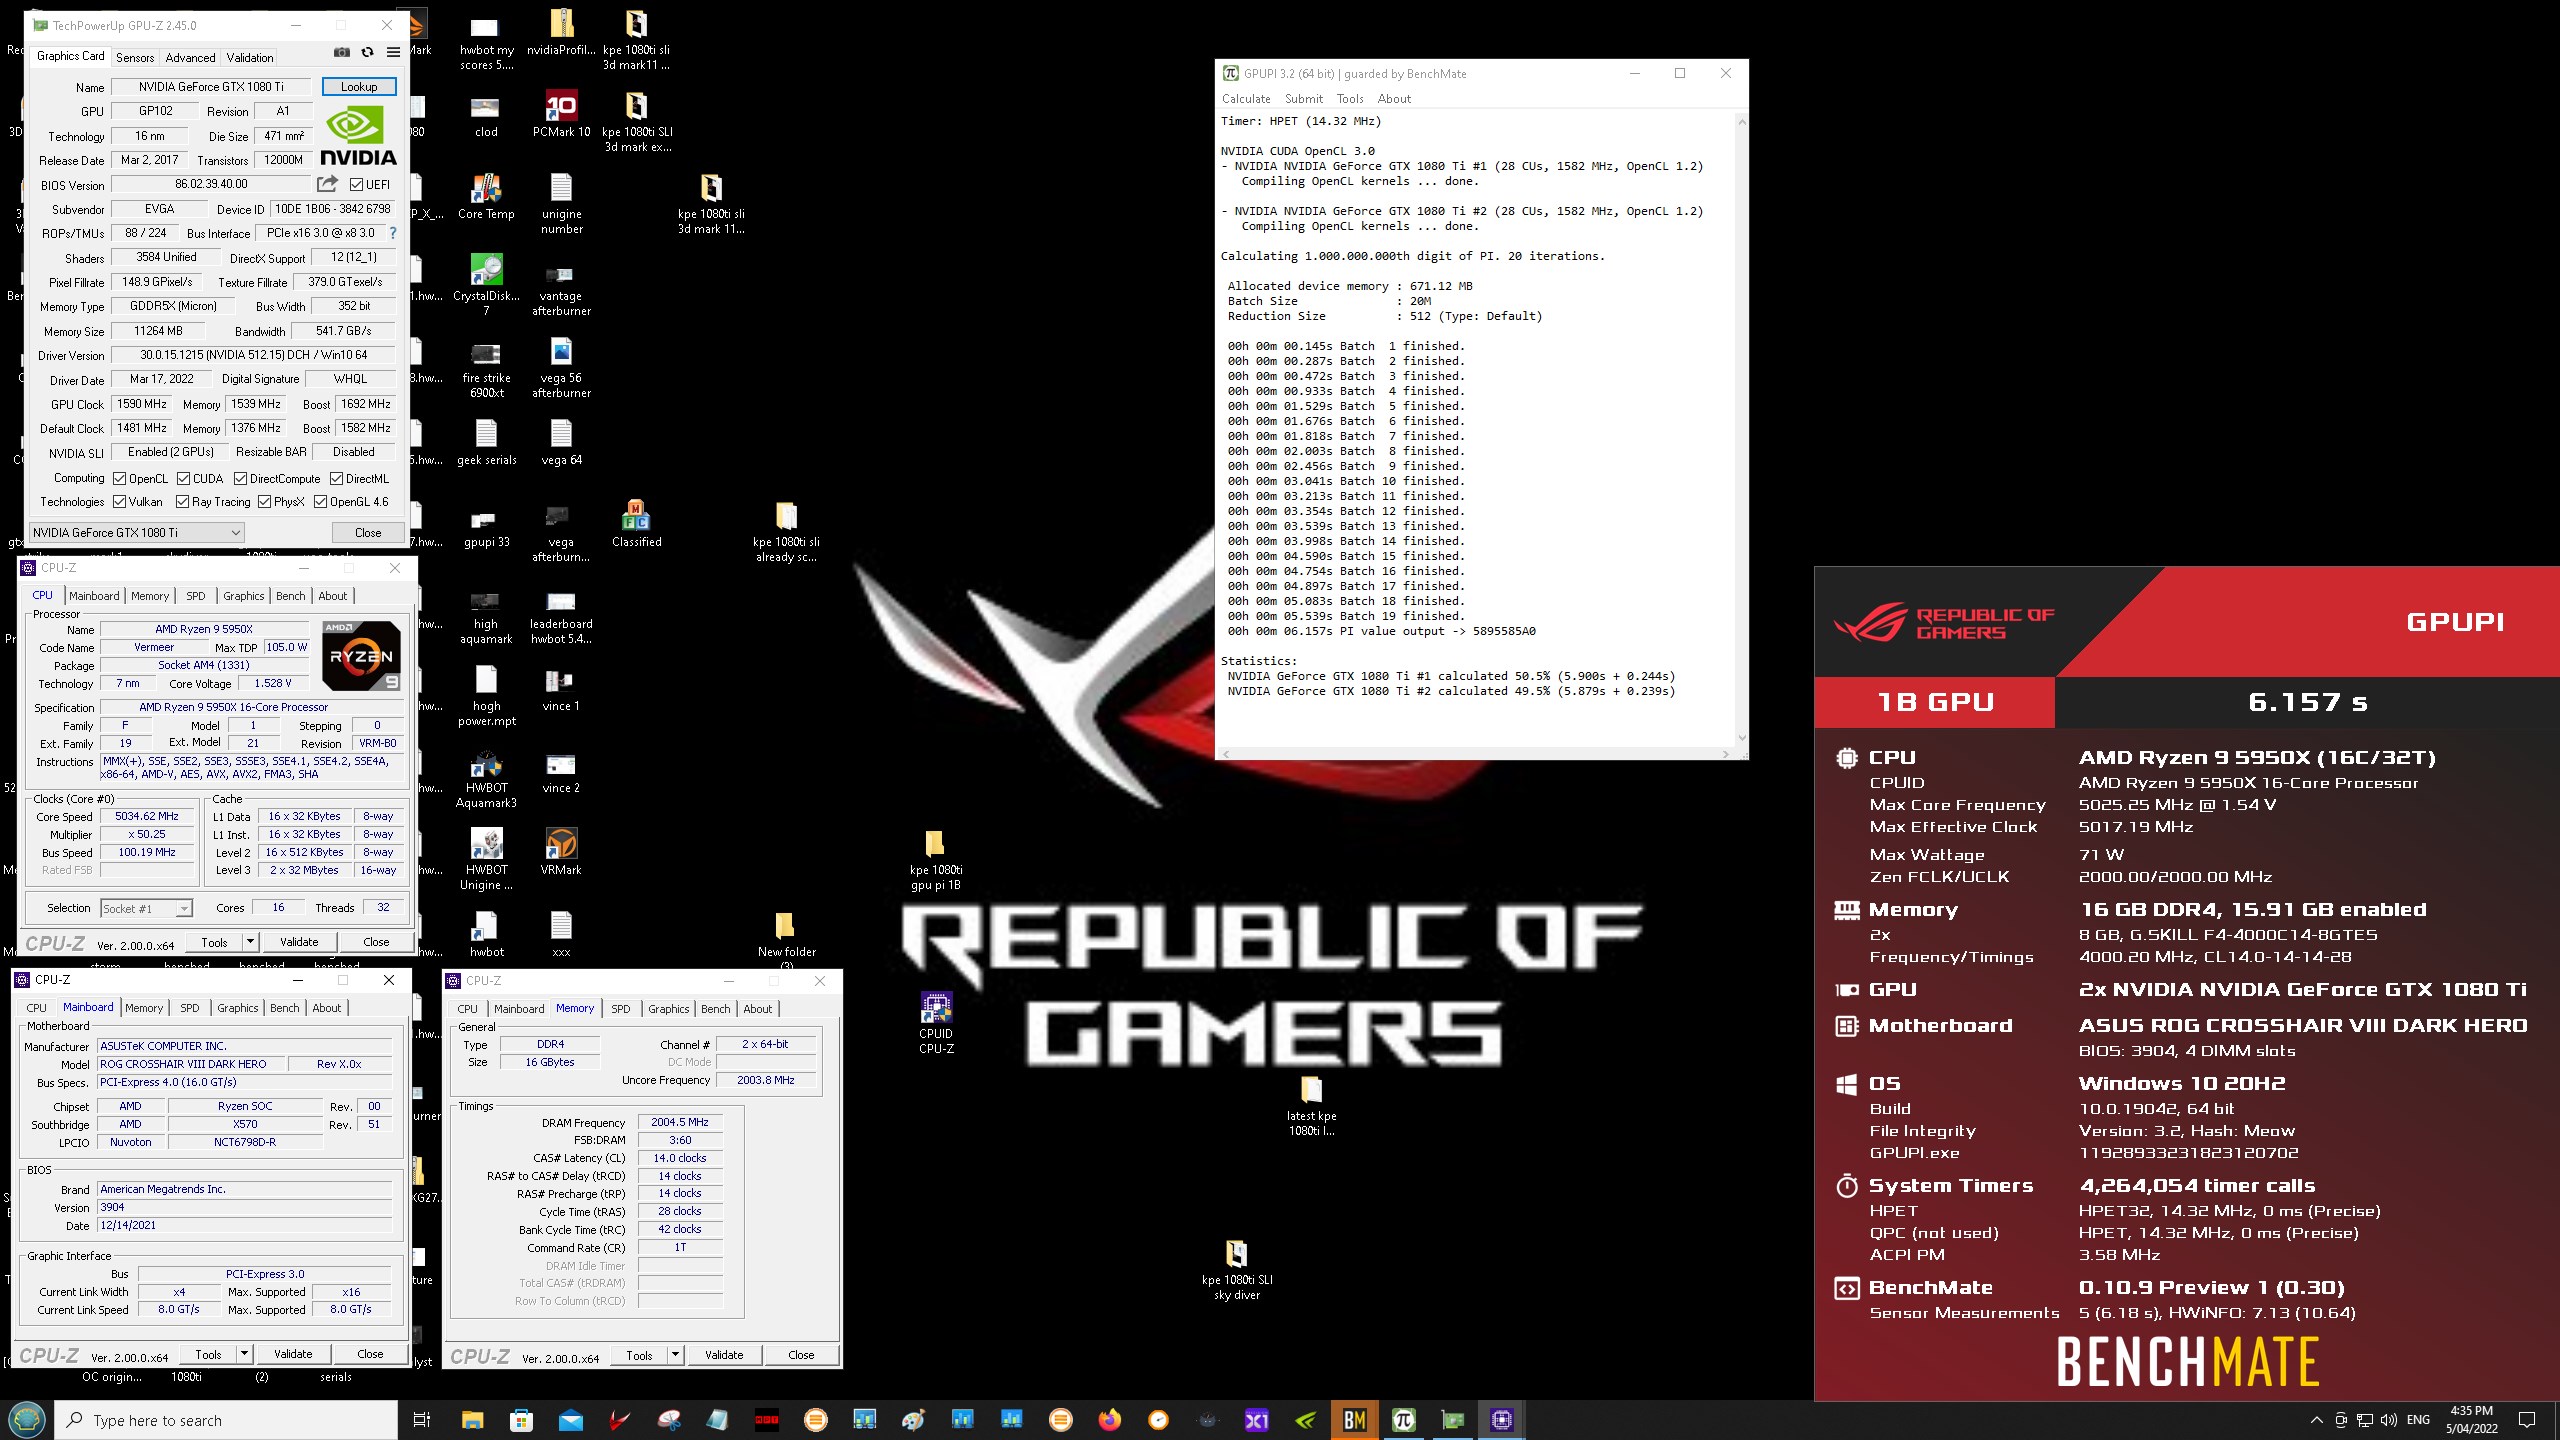2560x1440 pixels.
Task: Toggle the Vulkan technologies checkbox
Action: (120, 502)
